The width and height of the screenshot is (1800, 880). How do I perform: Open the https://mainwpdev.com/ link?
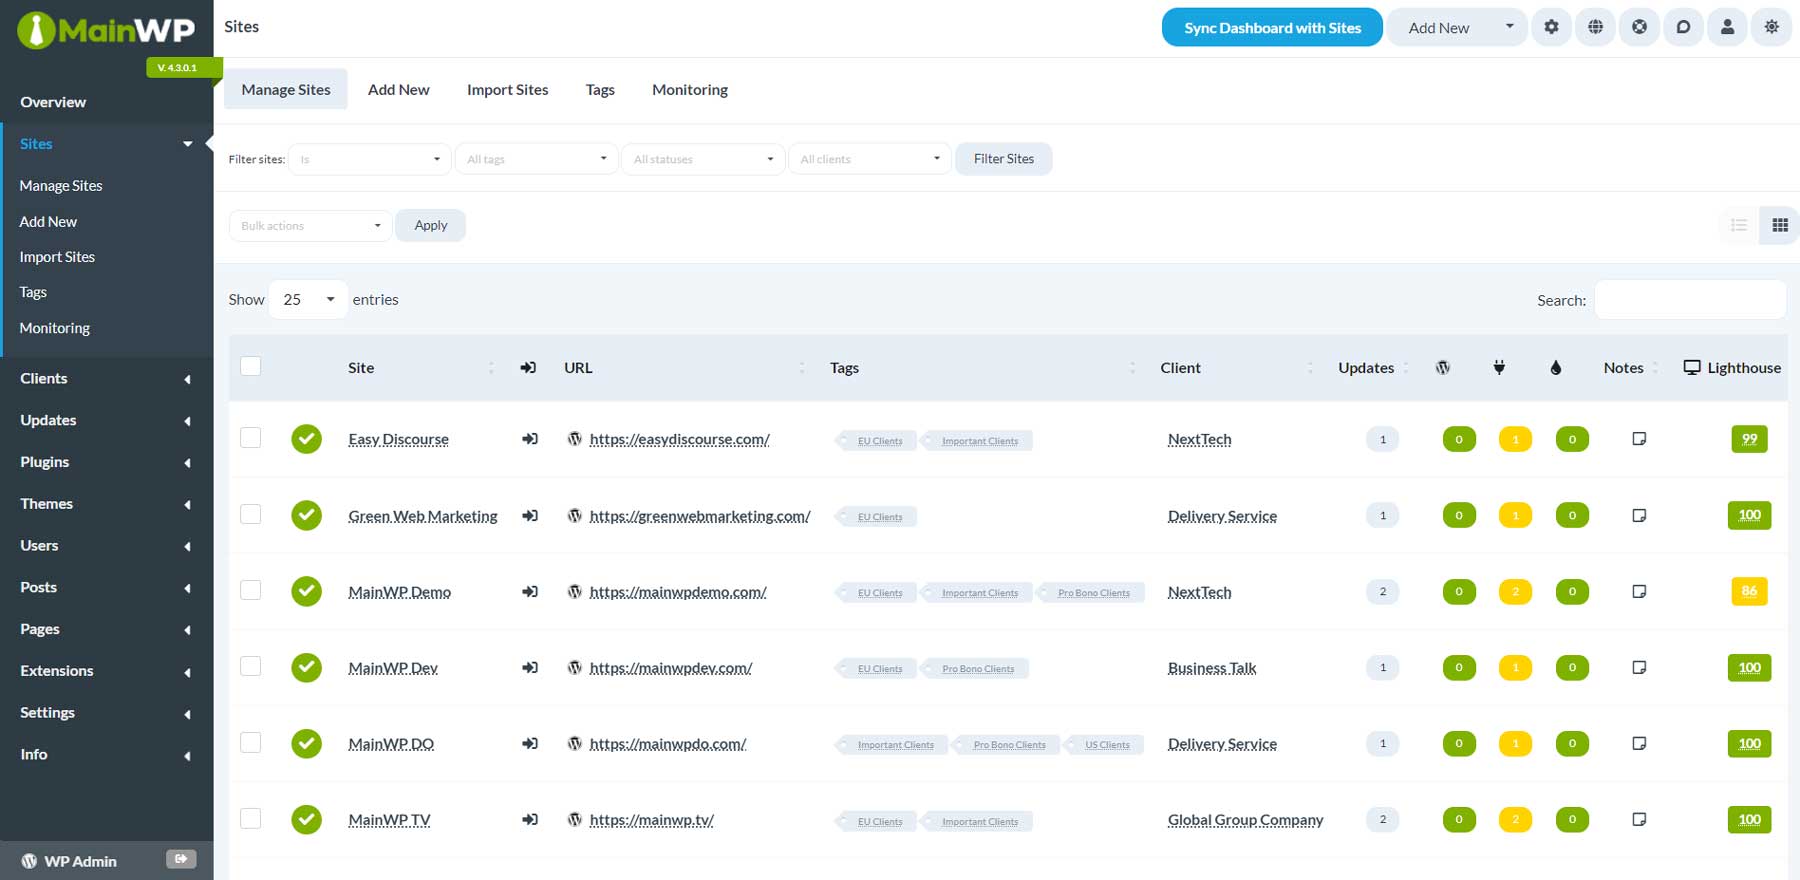[670, 668]
